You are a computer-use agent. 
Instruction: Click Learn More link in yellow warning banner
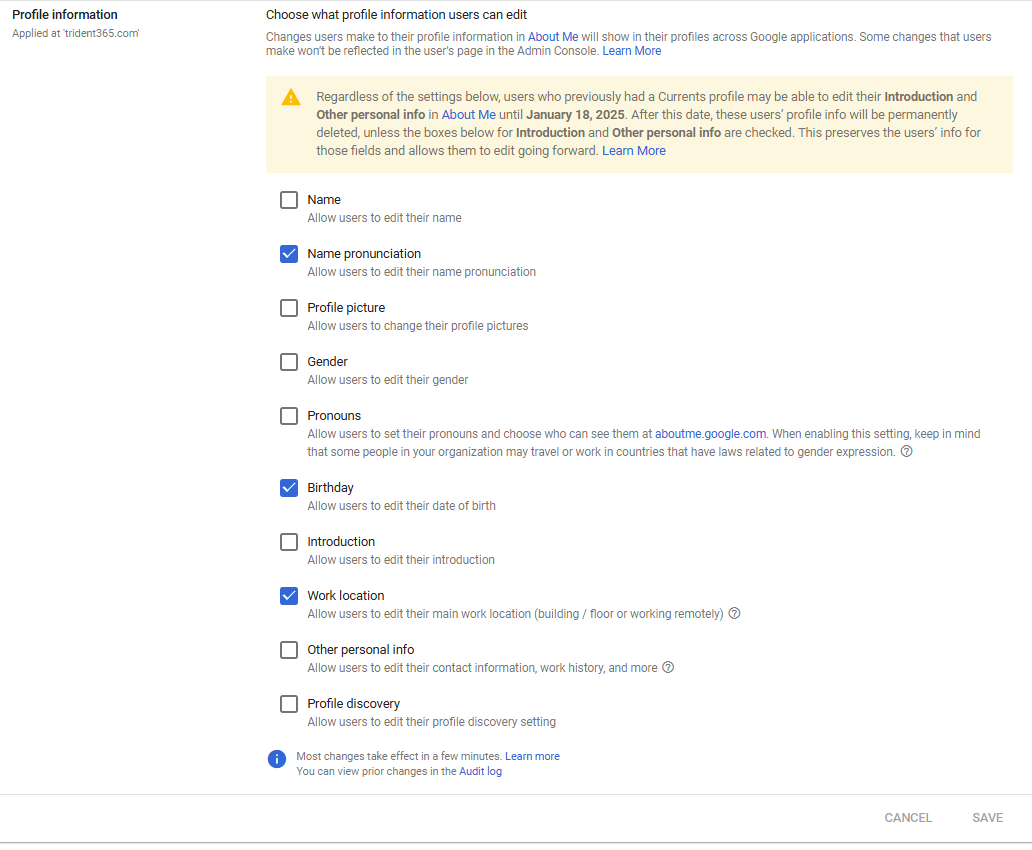pyautogui.click(x=633, y=151)
